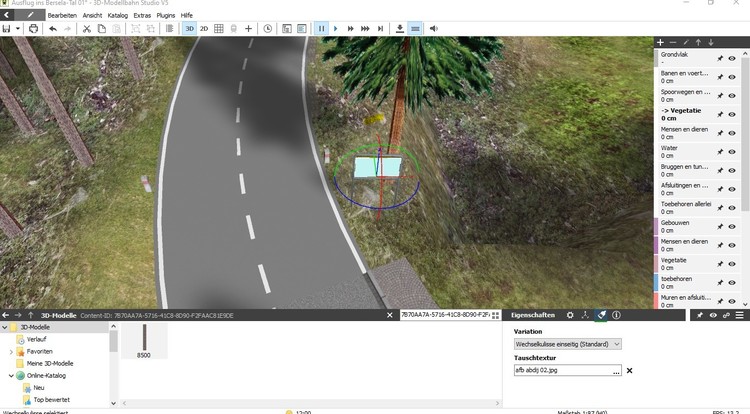Viewport: 750px width, 414px height.
Task: Open the Variation dropdown
Action: pyautogui.click(x=567, y=344)
